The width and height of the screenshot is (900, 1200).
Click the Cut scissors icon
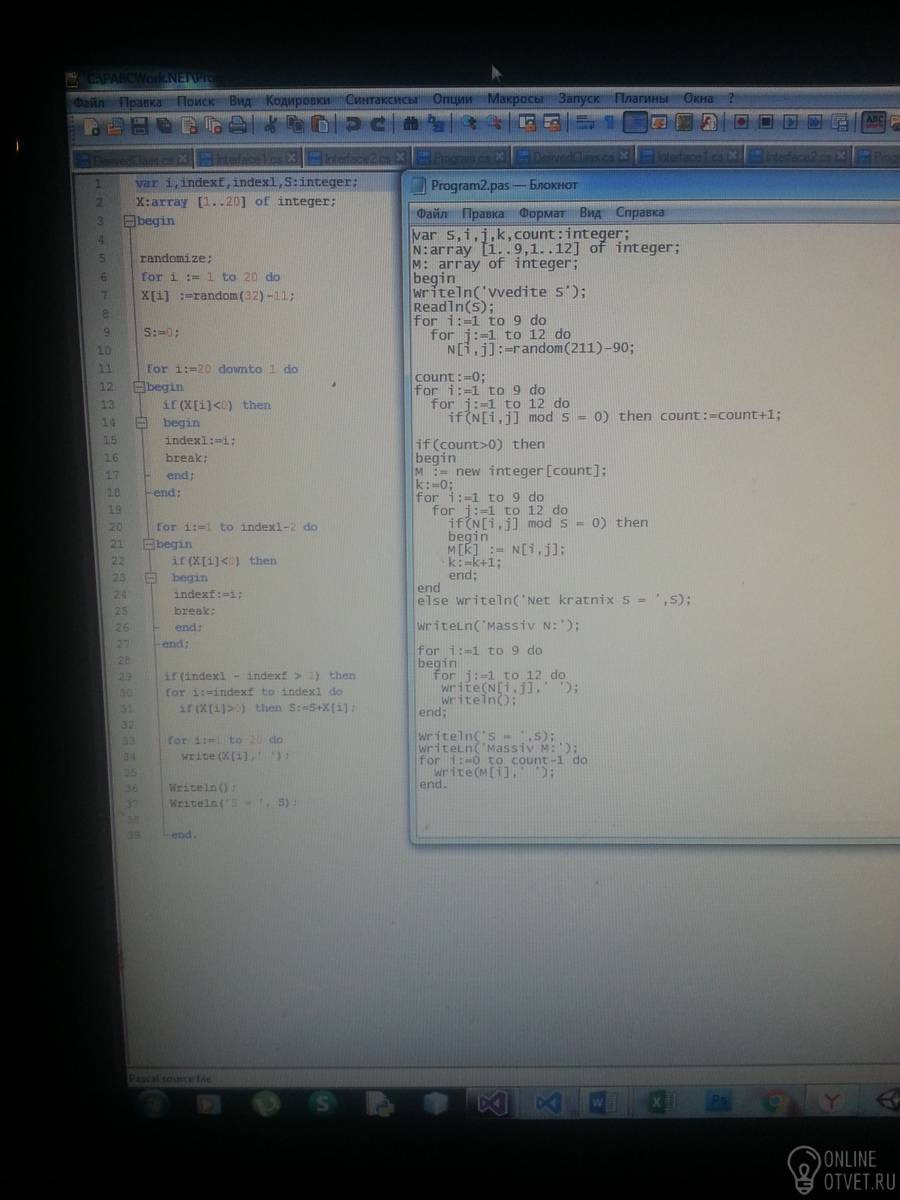(270, 125)
